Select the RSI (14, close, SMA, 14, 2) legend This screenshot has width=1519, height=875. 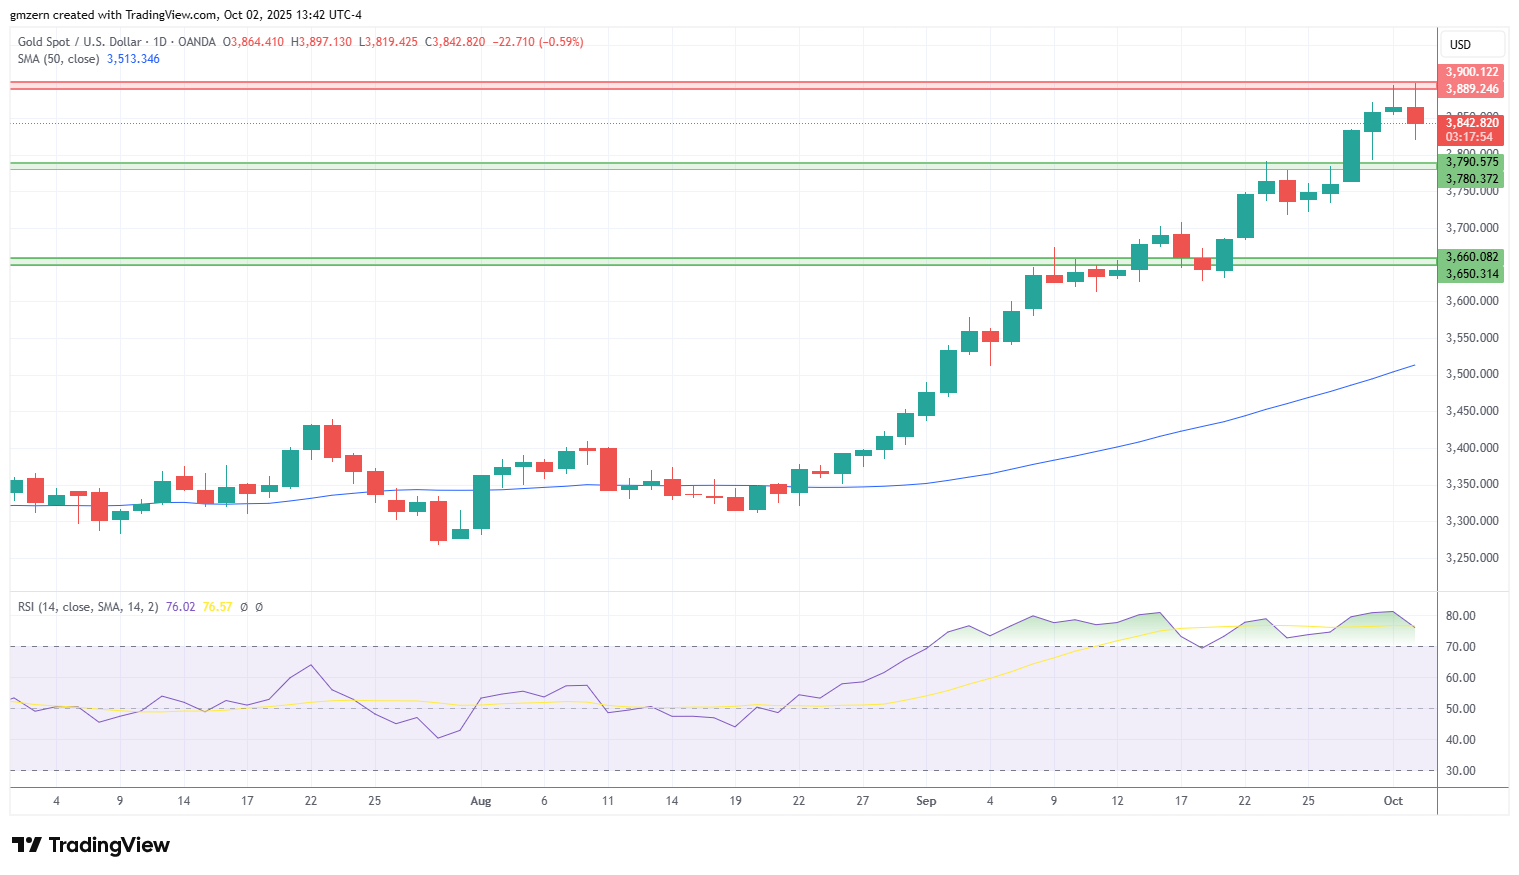coord(88,607)
